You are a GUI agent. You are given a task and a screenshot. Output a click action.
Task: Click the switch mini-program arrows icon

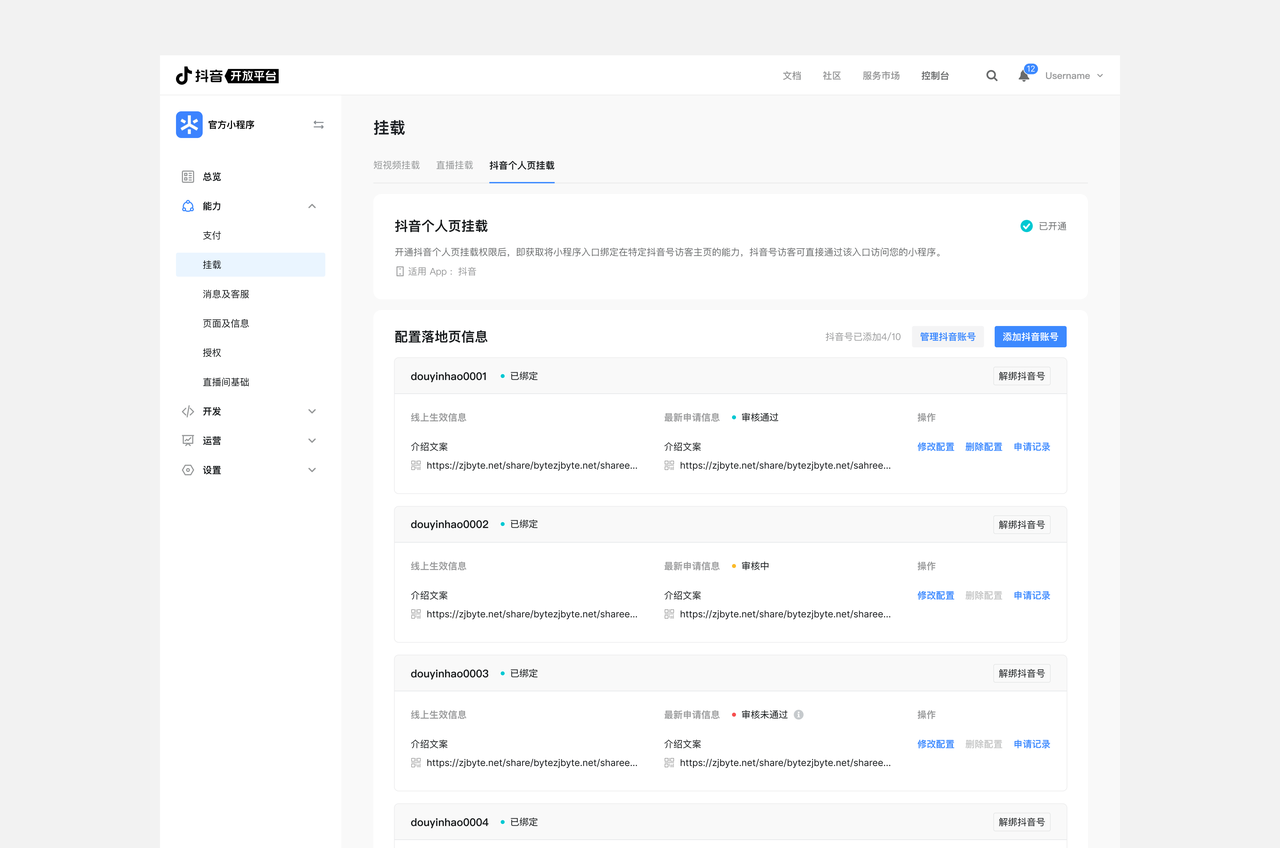click(318, 125)
